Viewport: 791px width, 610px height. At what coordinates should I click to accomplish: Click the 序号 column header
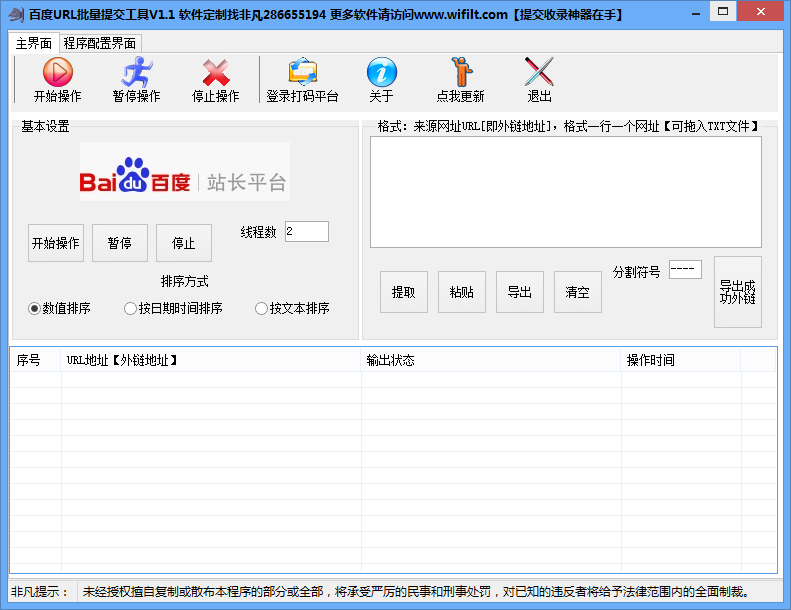pos(35,360)
